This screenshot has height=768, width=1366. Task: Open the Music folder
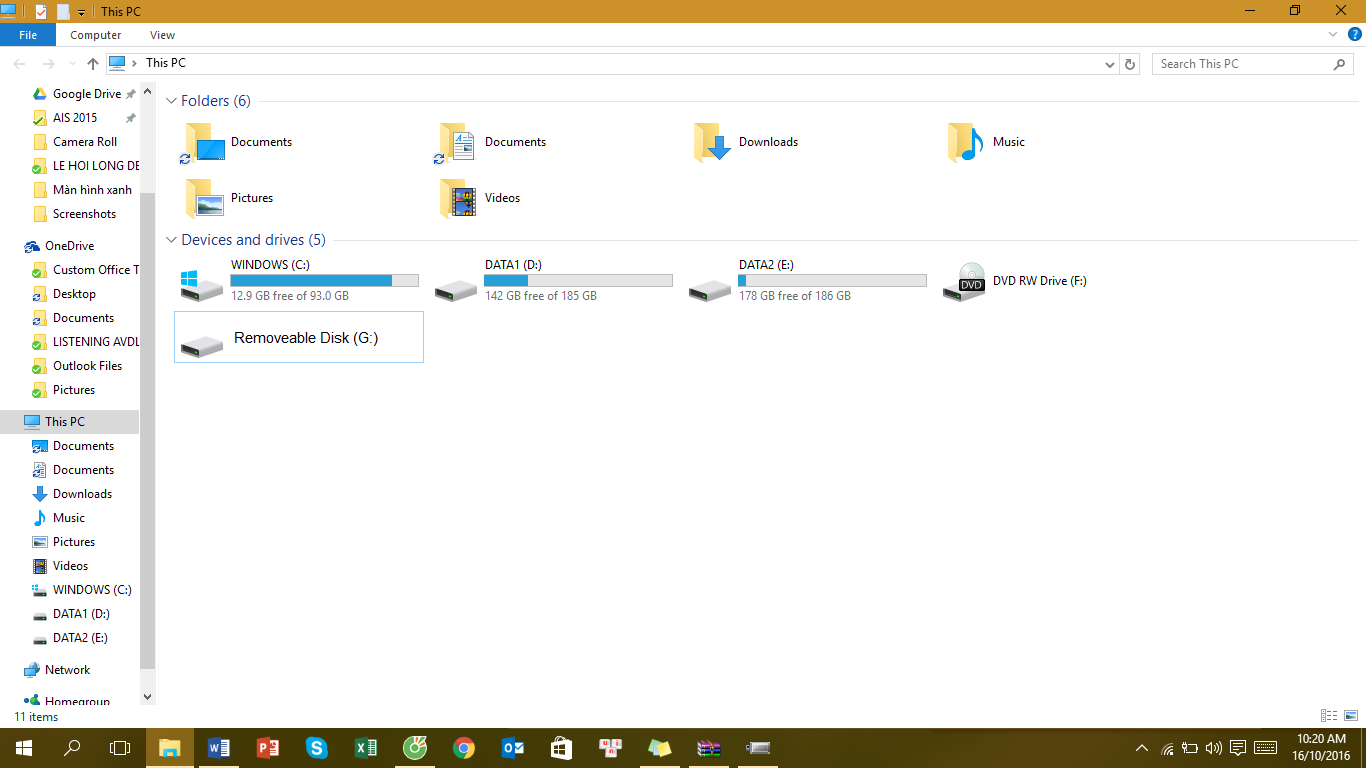click(x=1007, y=141)
